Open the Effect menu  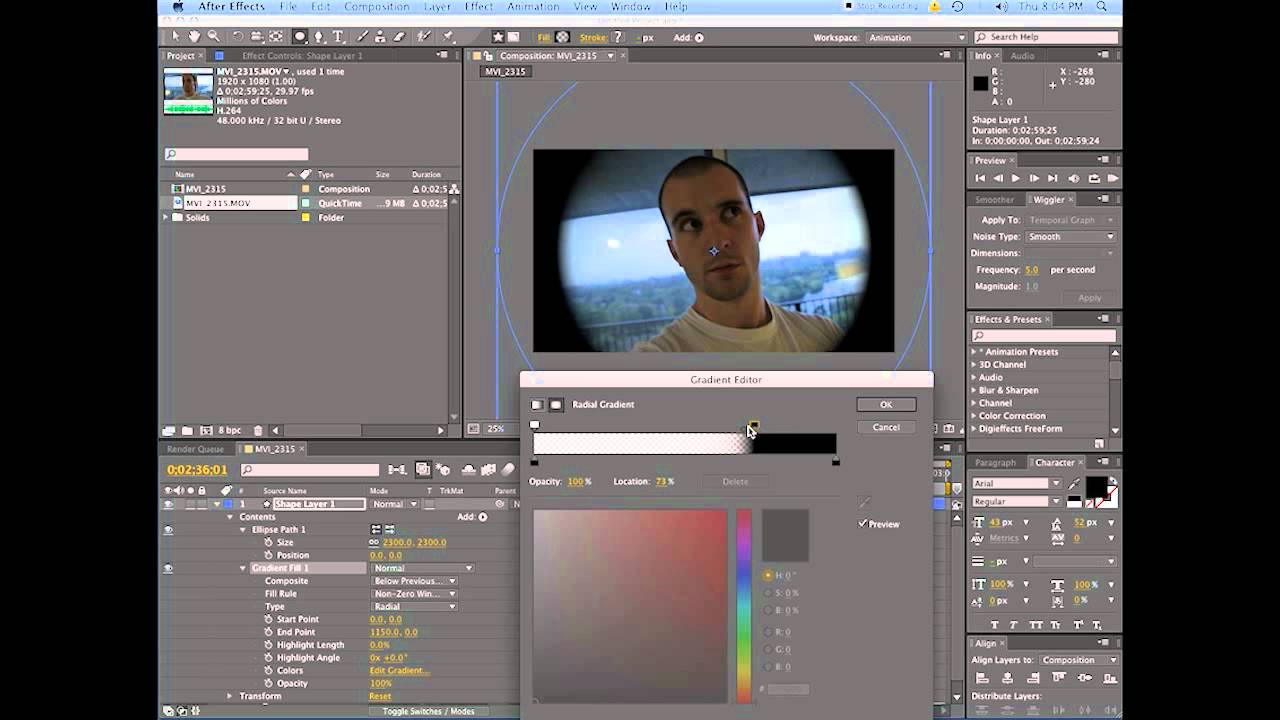point(479,7)
